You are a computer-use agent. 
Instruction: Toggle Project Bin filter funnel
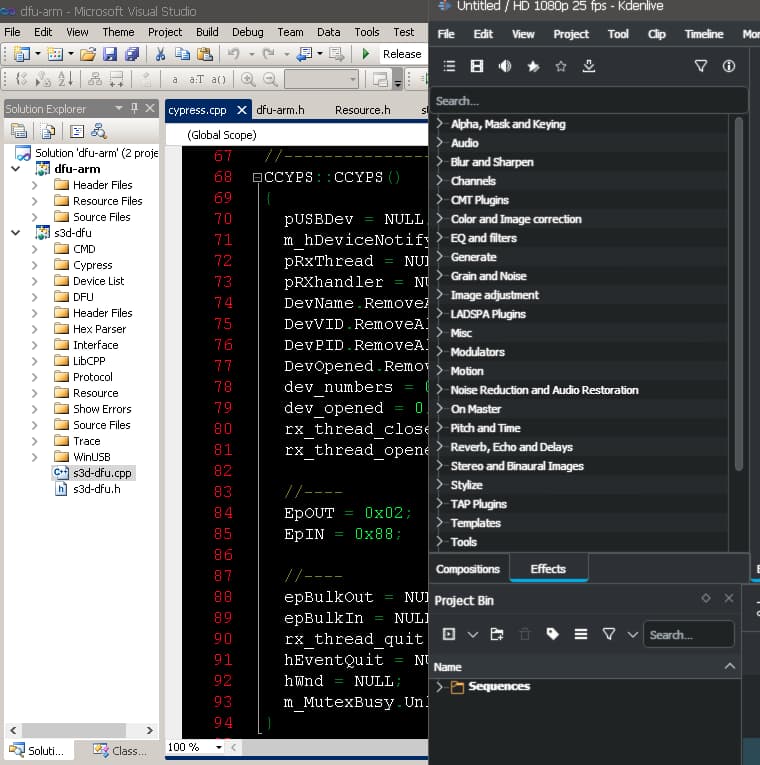609,634
